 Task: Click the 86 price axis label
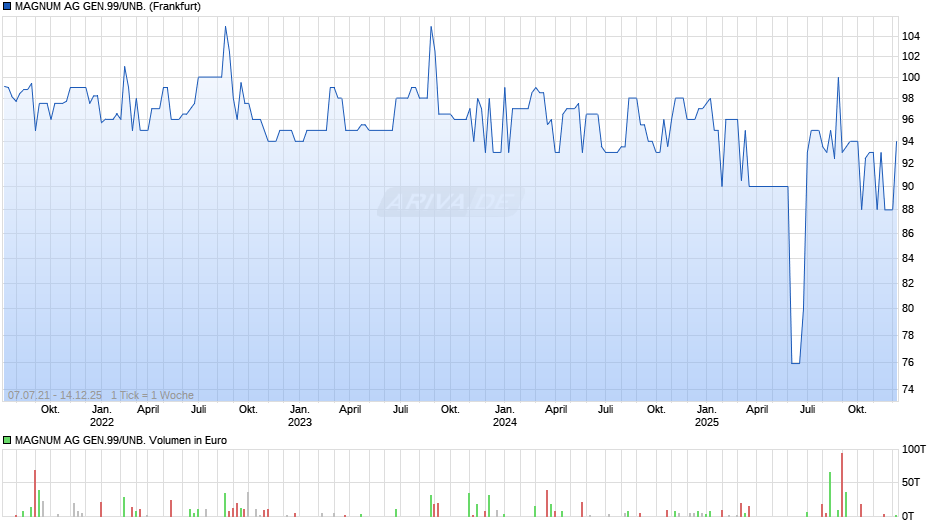click(x=908, y=233)
